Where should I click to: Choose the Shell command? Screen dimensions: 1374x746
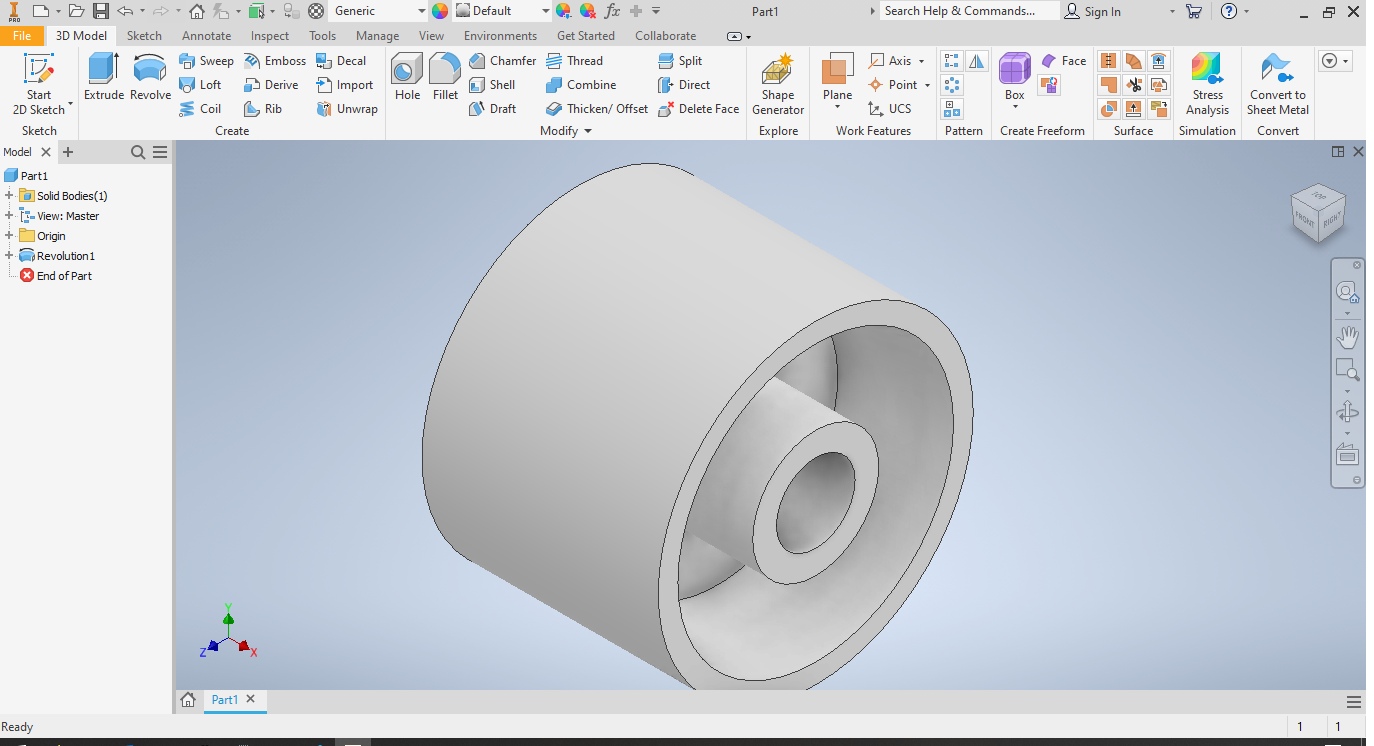492,85
